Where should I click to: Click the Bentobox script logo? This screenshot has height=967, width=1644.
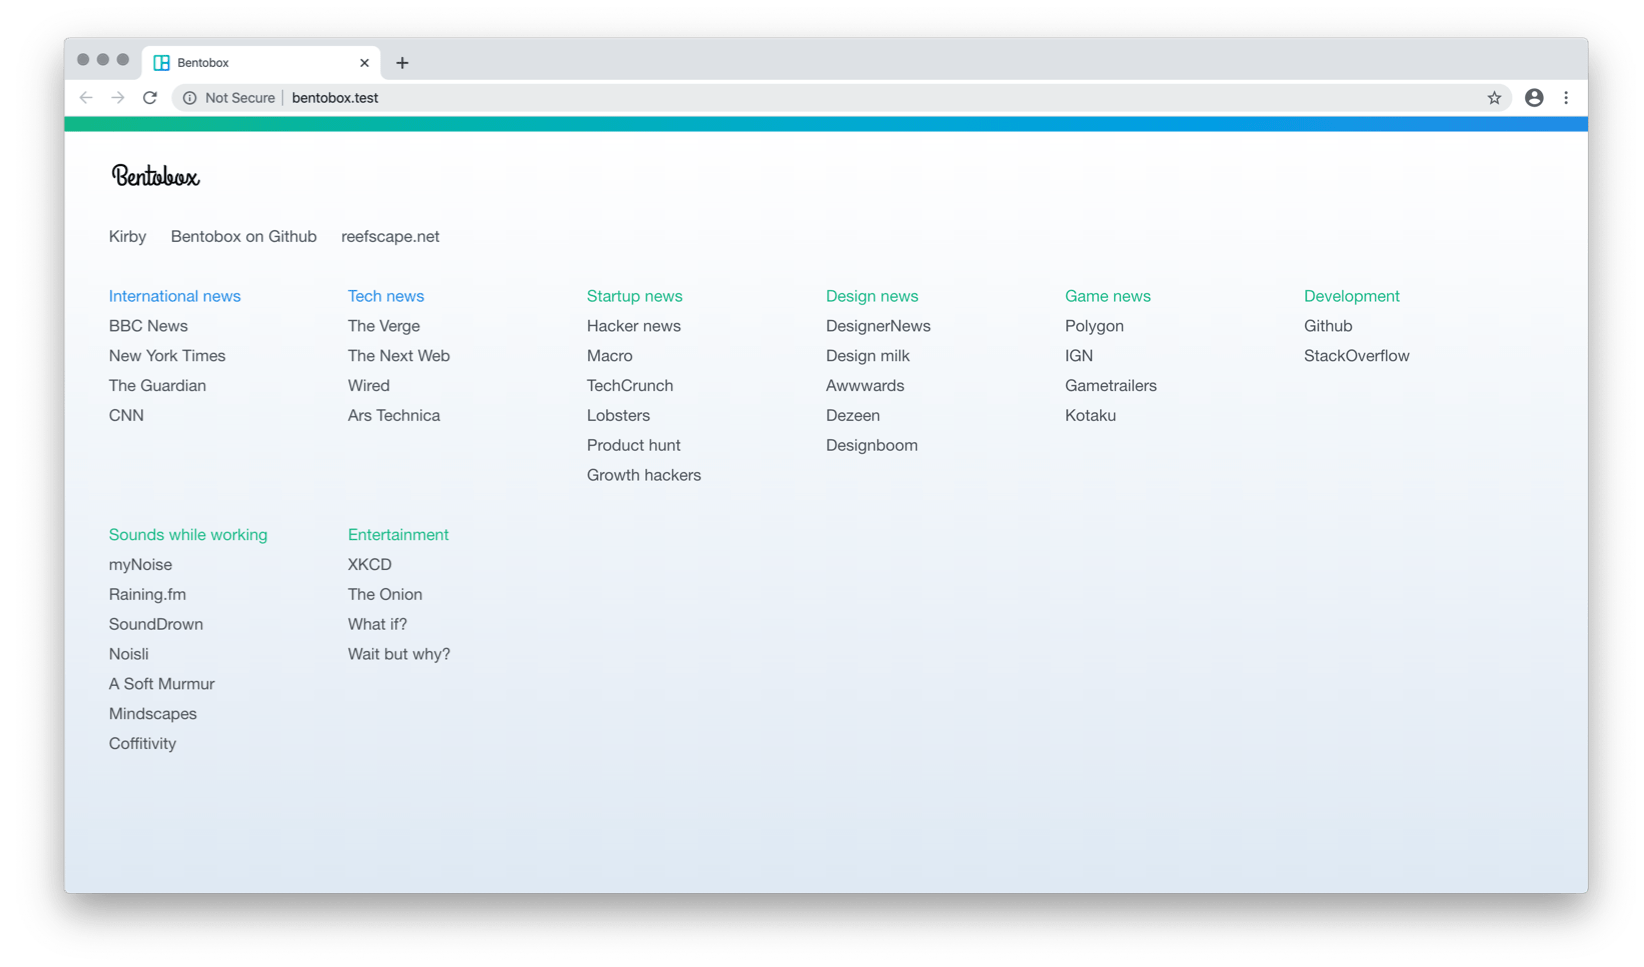coord(155,177)
